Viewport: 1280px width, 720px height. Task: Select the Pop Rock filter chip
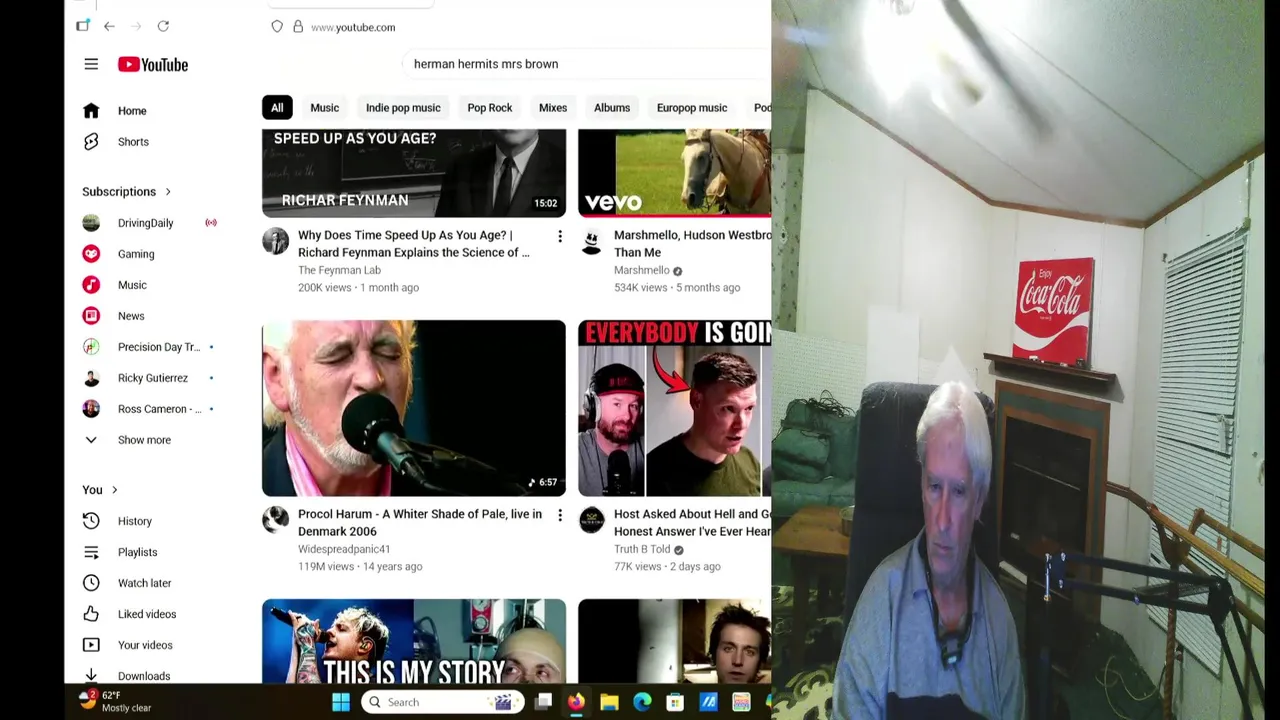(x=490, y=108)
